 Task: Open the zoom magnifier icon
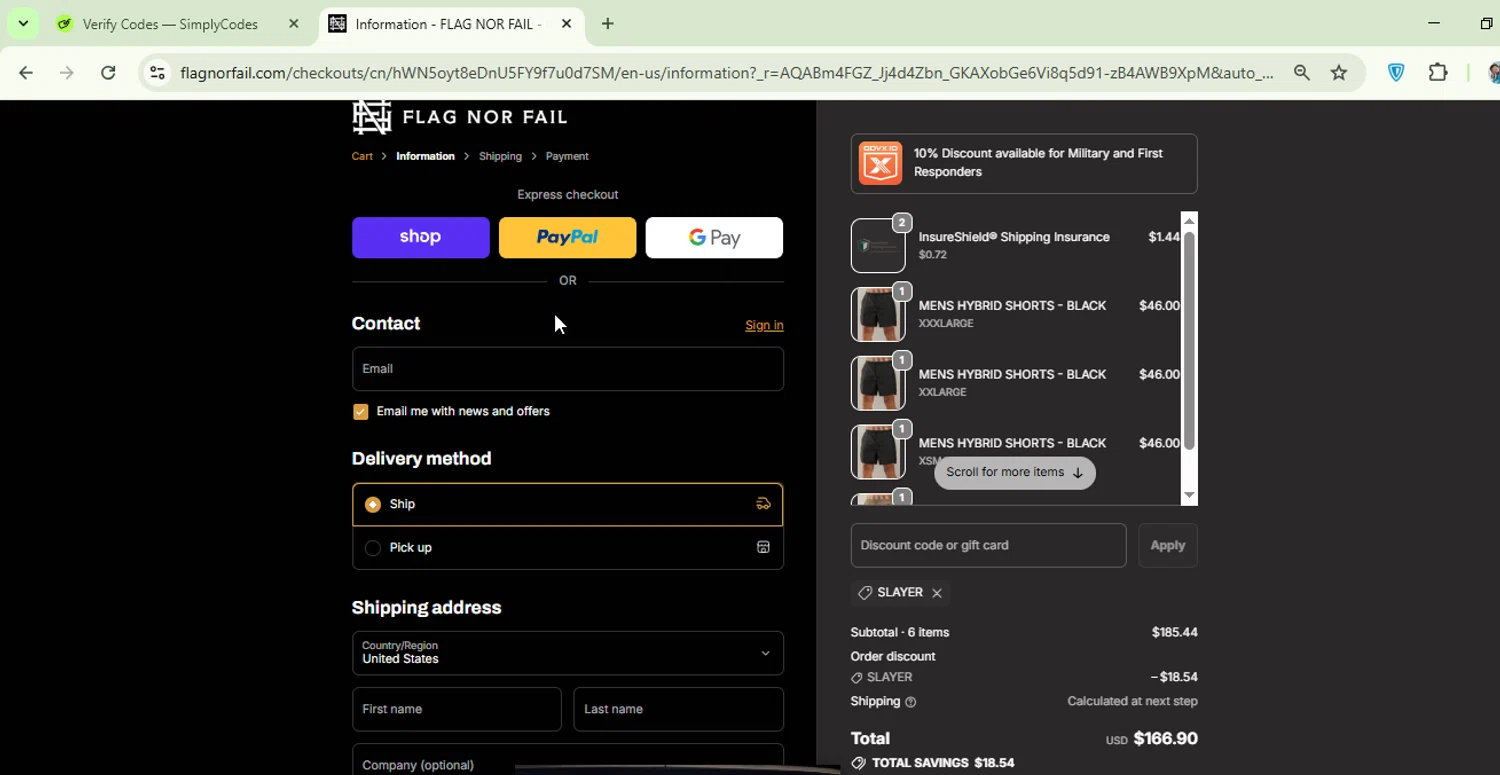[x=1301, y=73]
